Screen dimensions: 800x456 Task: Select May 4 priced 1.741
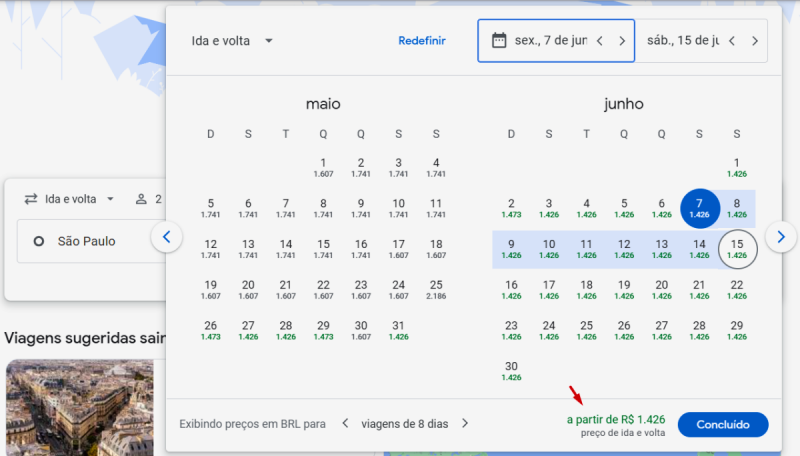(x=436, y=167)
